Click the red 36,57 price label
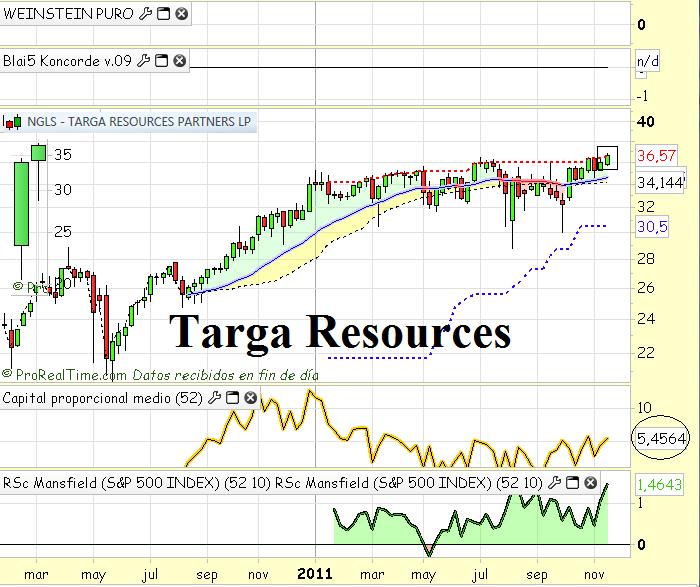 point(656,156)
